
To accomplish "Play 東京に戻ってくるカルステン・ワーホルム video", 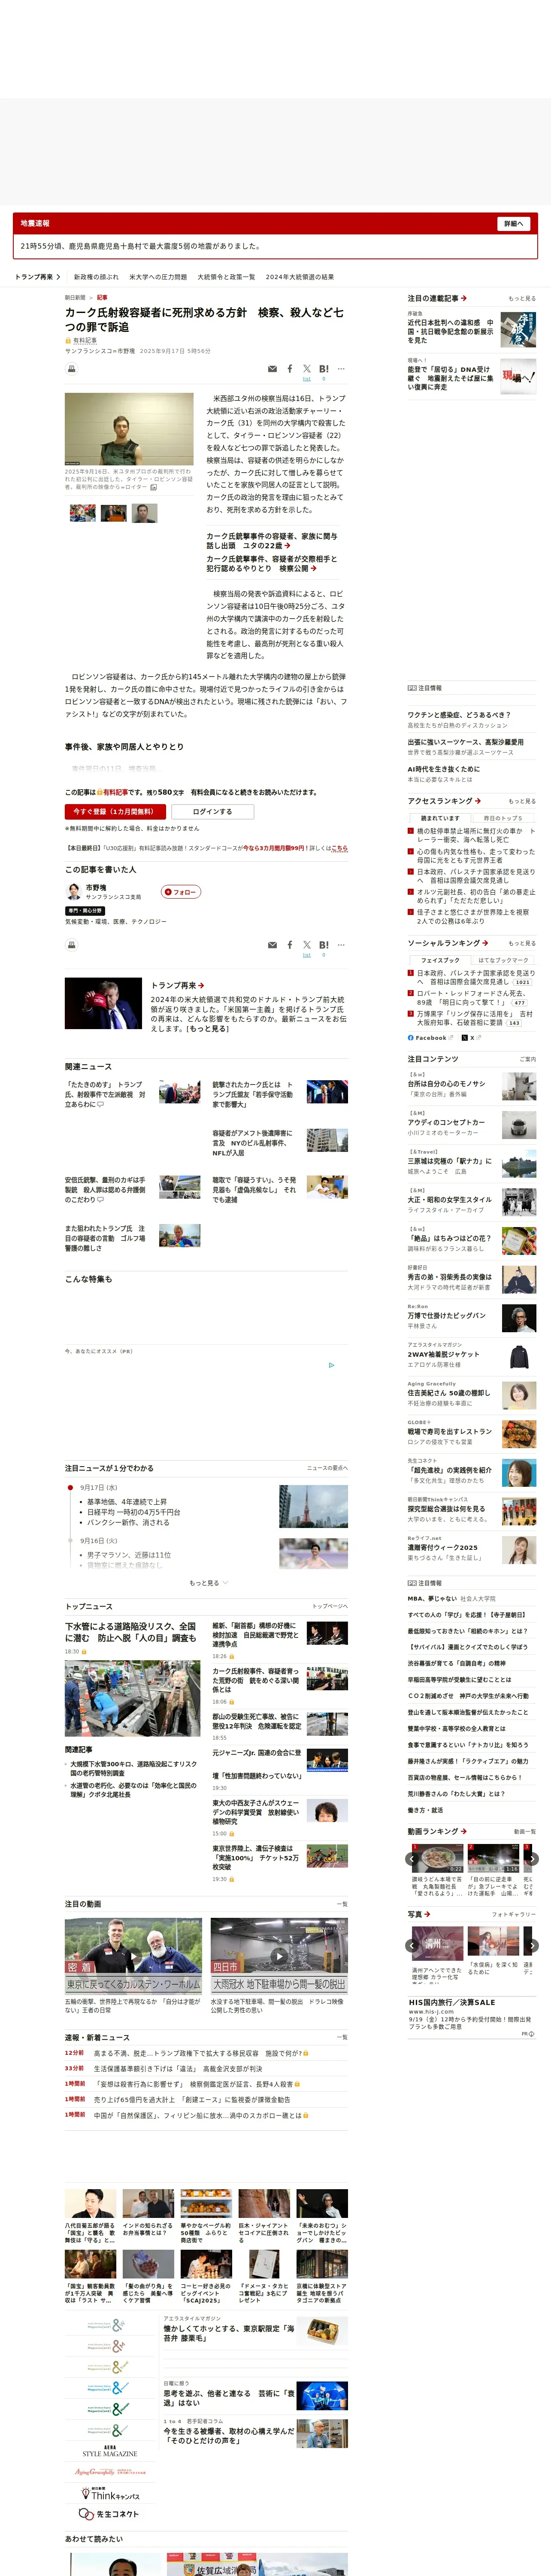I will click(x=133, y=1957).
